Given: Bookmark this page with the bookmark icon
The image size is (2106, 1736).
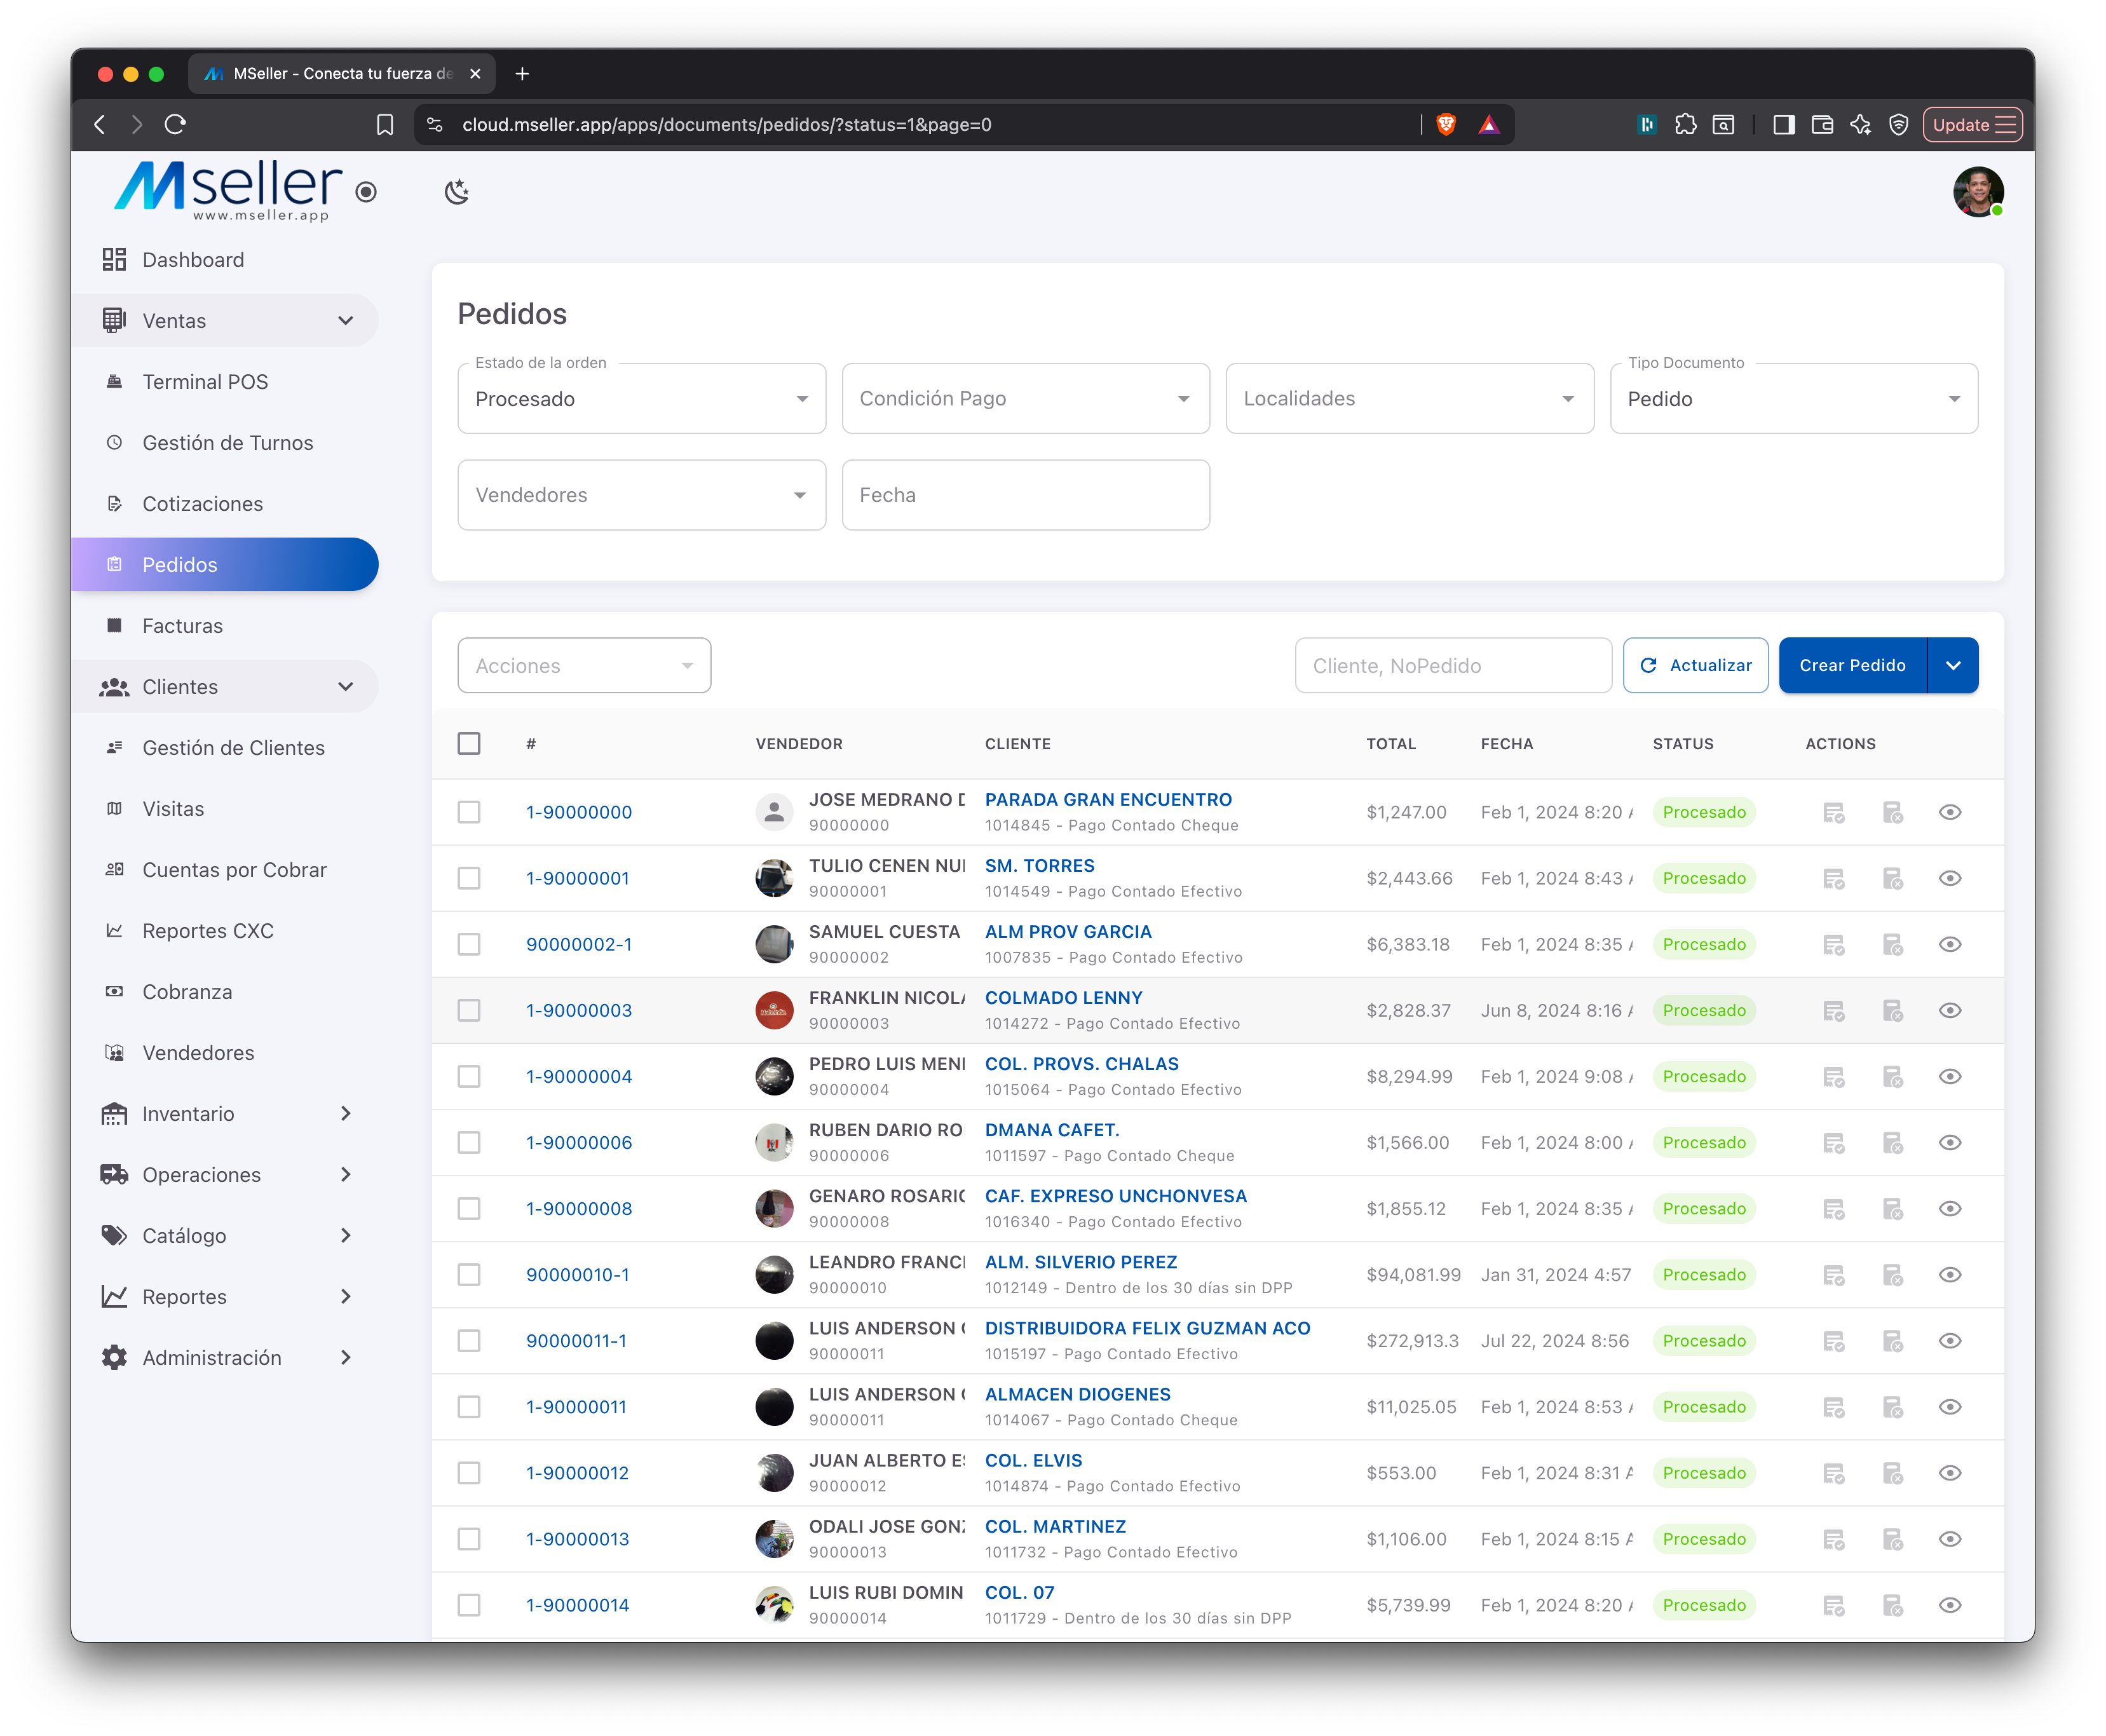Looking at the screenshot, I should (385, 124).
